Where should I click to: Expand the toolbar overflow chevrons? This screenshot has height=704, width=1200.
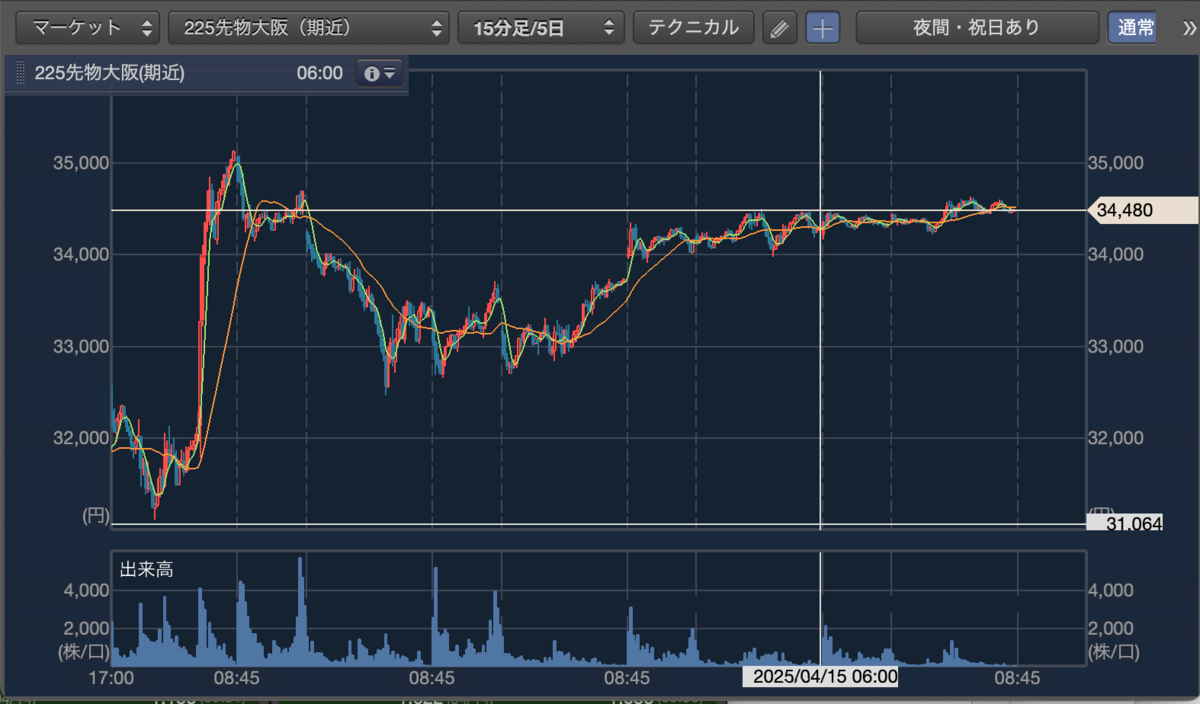(x=1187, y=28)
